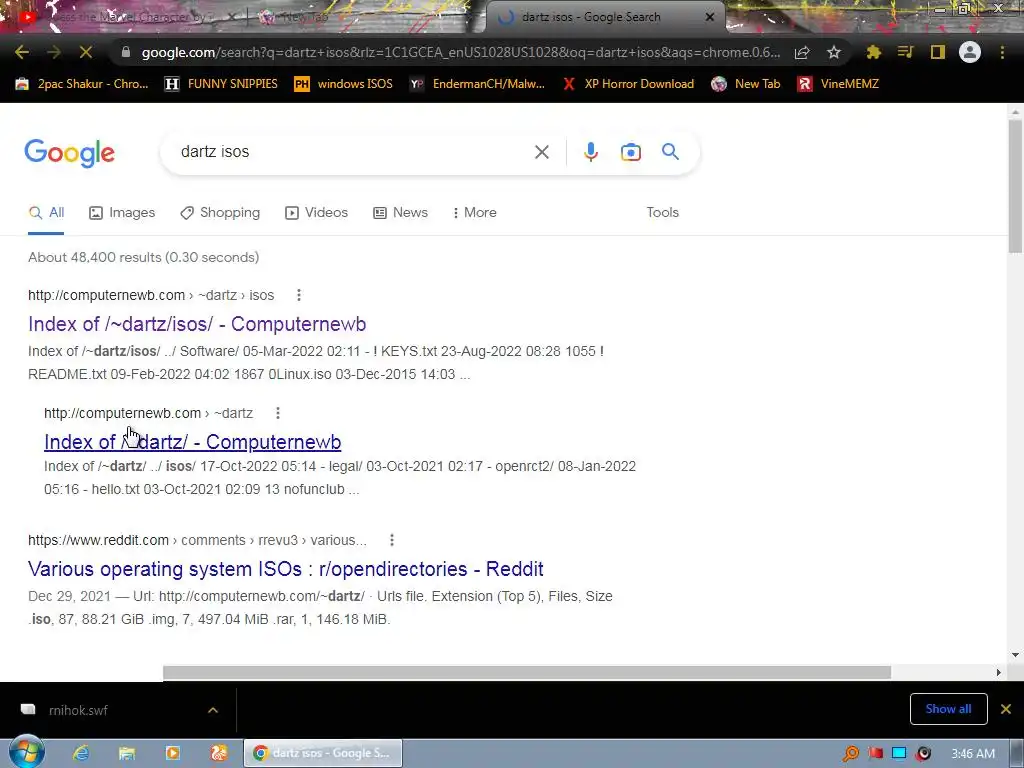Search by image with the camera icon

(x=630, y=152)
